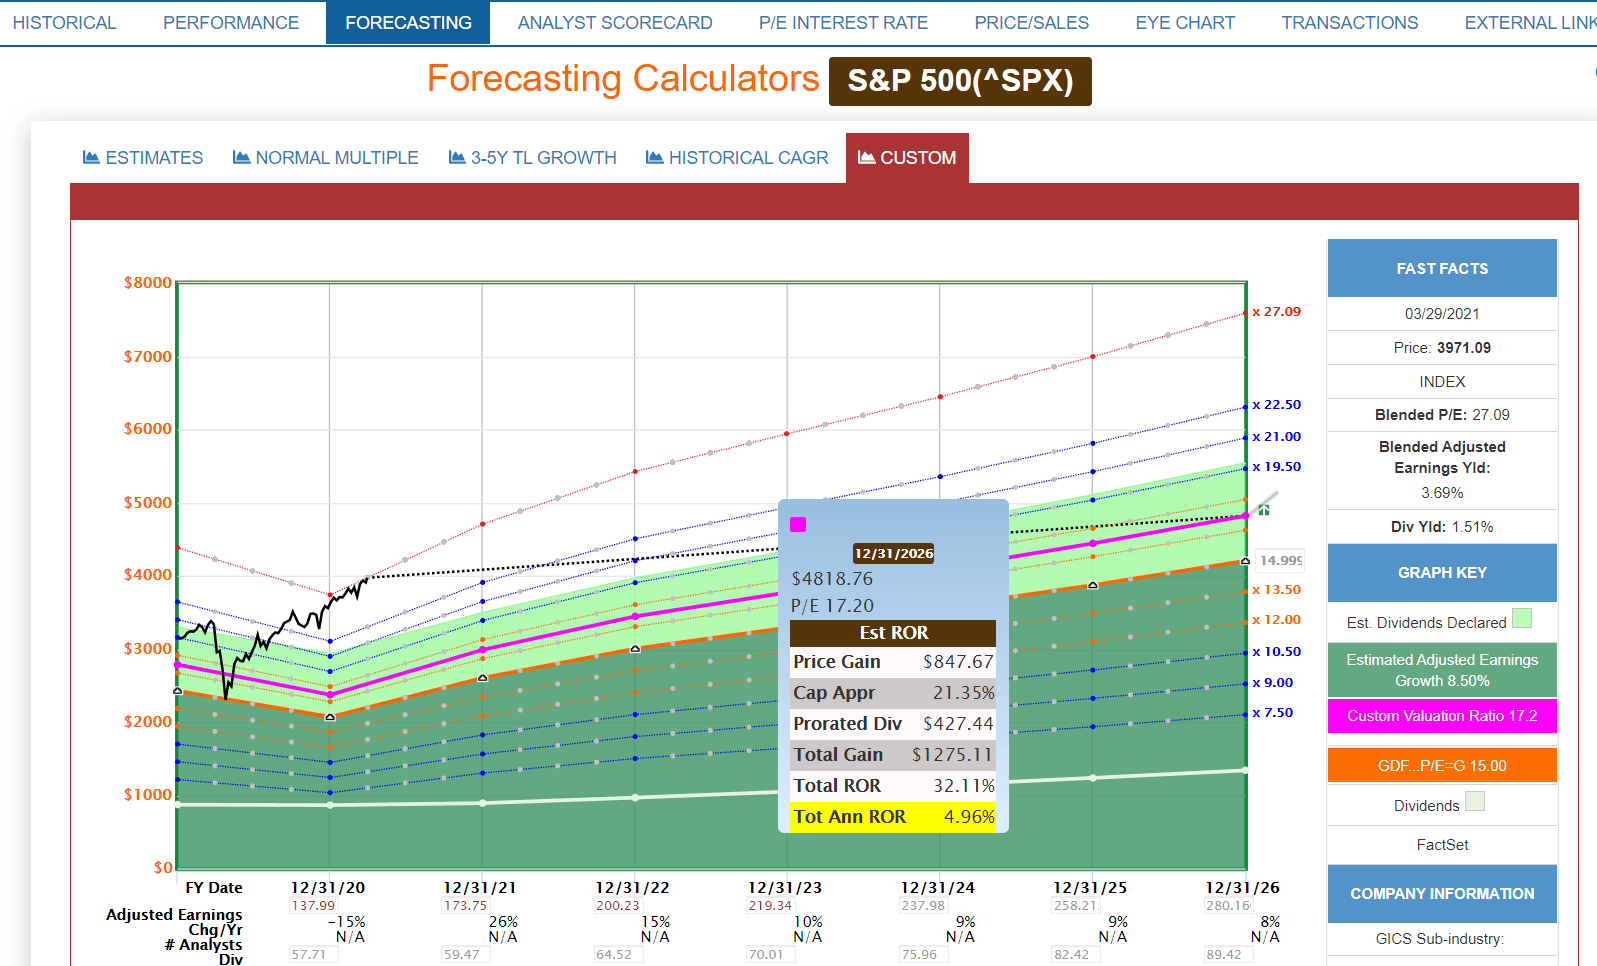Click the GRAPH KEY panel header

pyautogui.click(x=1442, y=572)
